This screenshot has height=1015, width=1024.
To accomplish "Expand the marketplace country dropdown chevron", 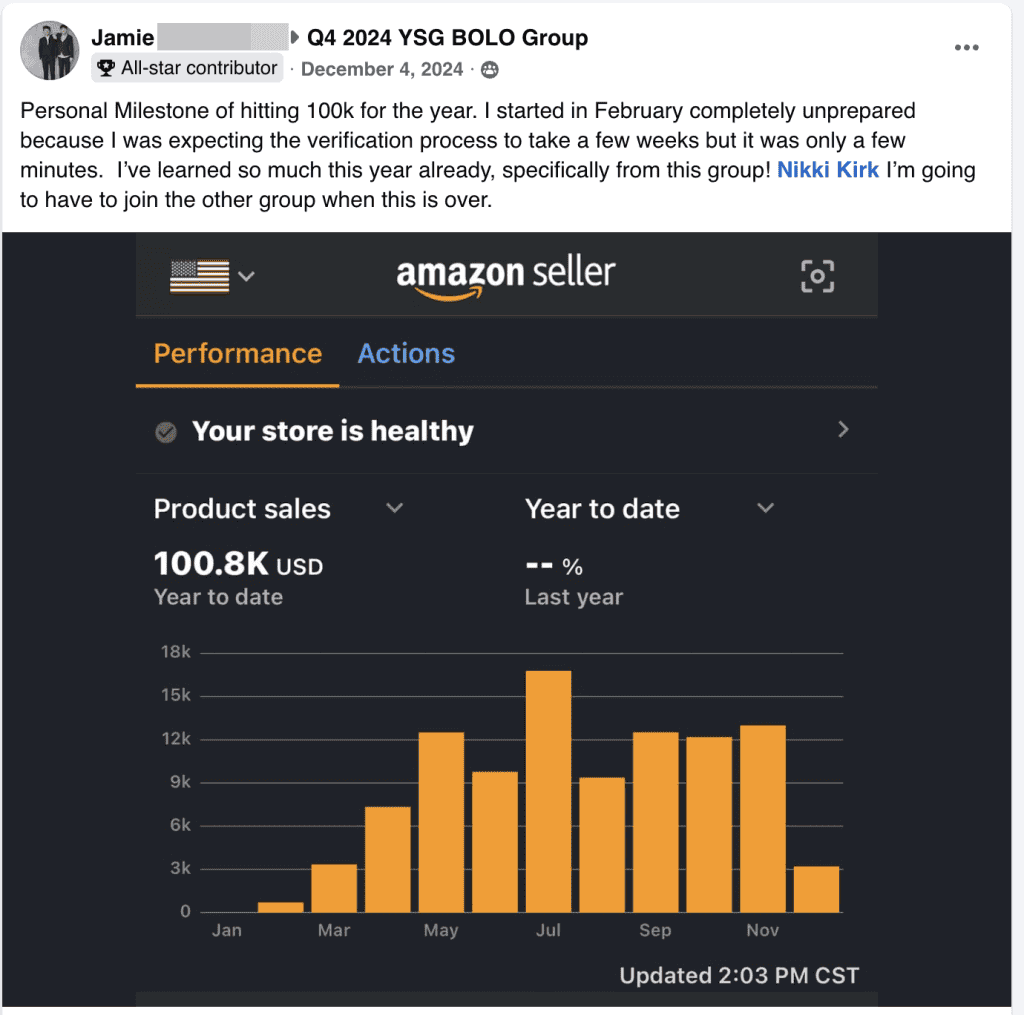I will tap(246, 276).
